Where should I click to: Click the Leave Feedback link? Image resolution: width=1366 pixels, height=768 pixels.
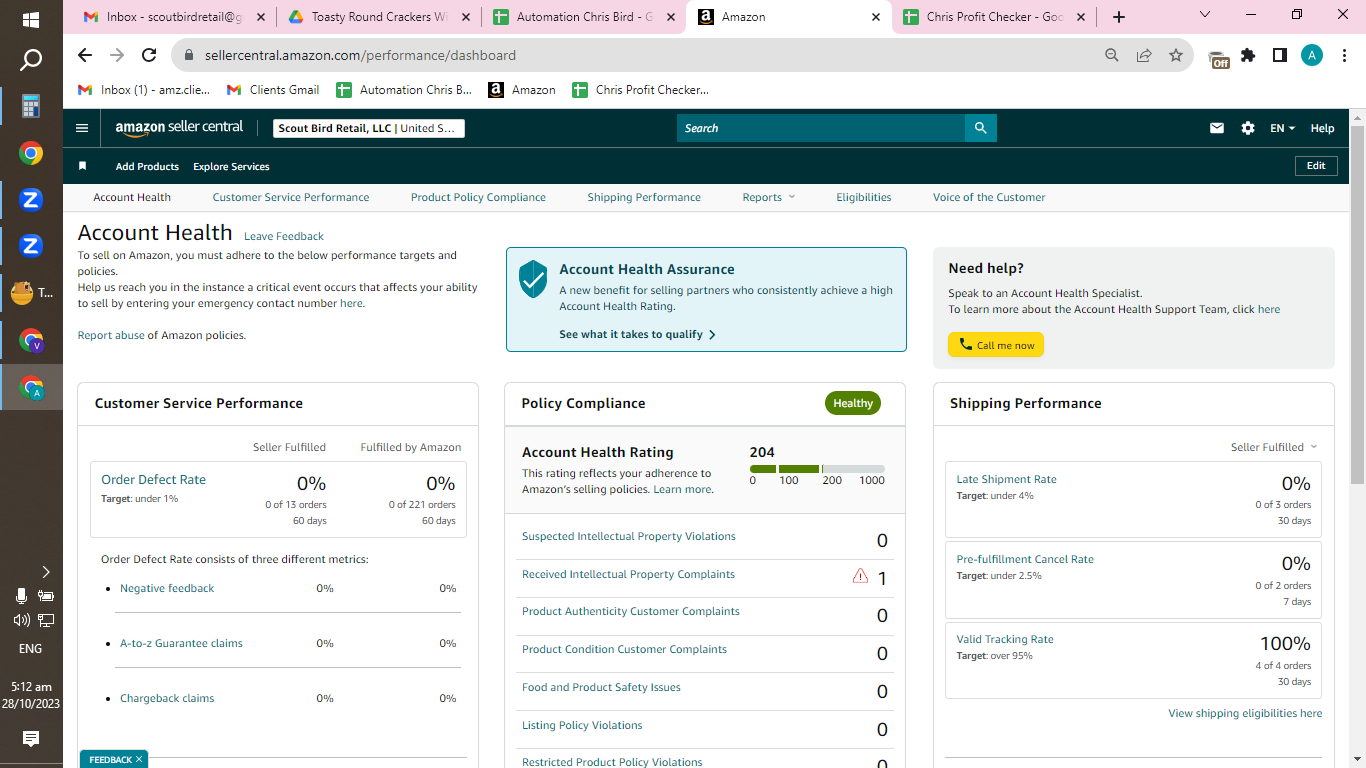pos(284,236)
